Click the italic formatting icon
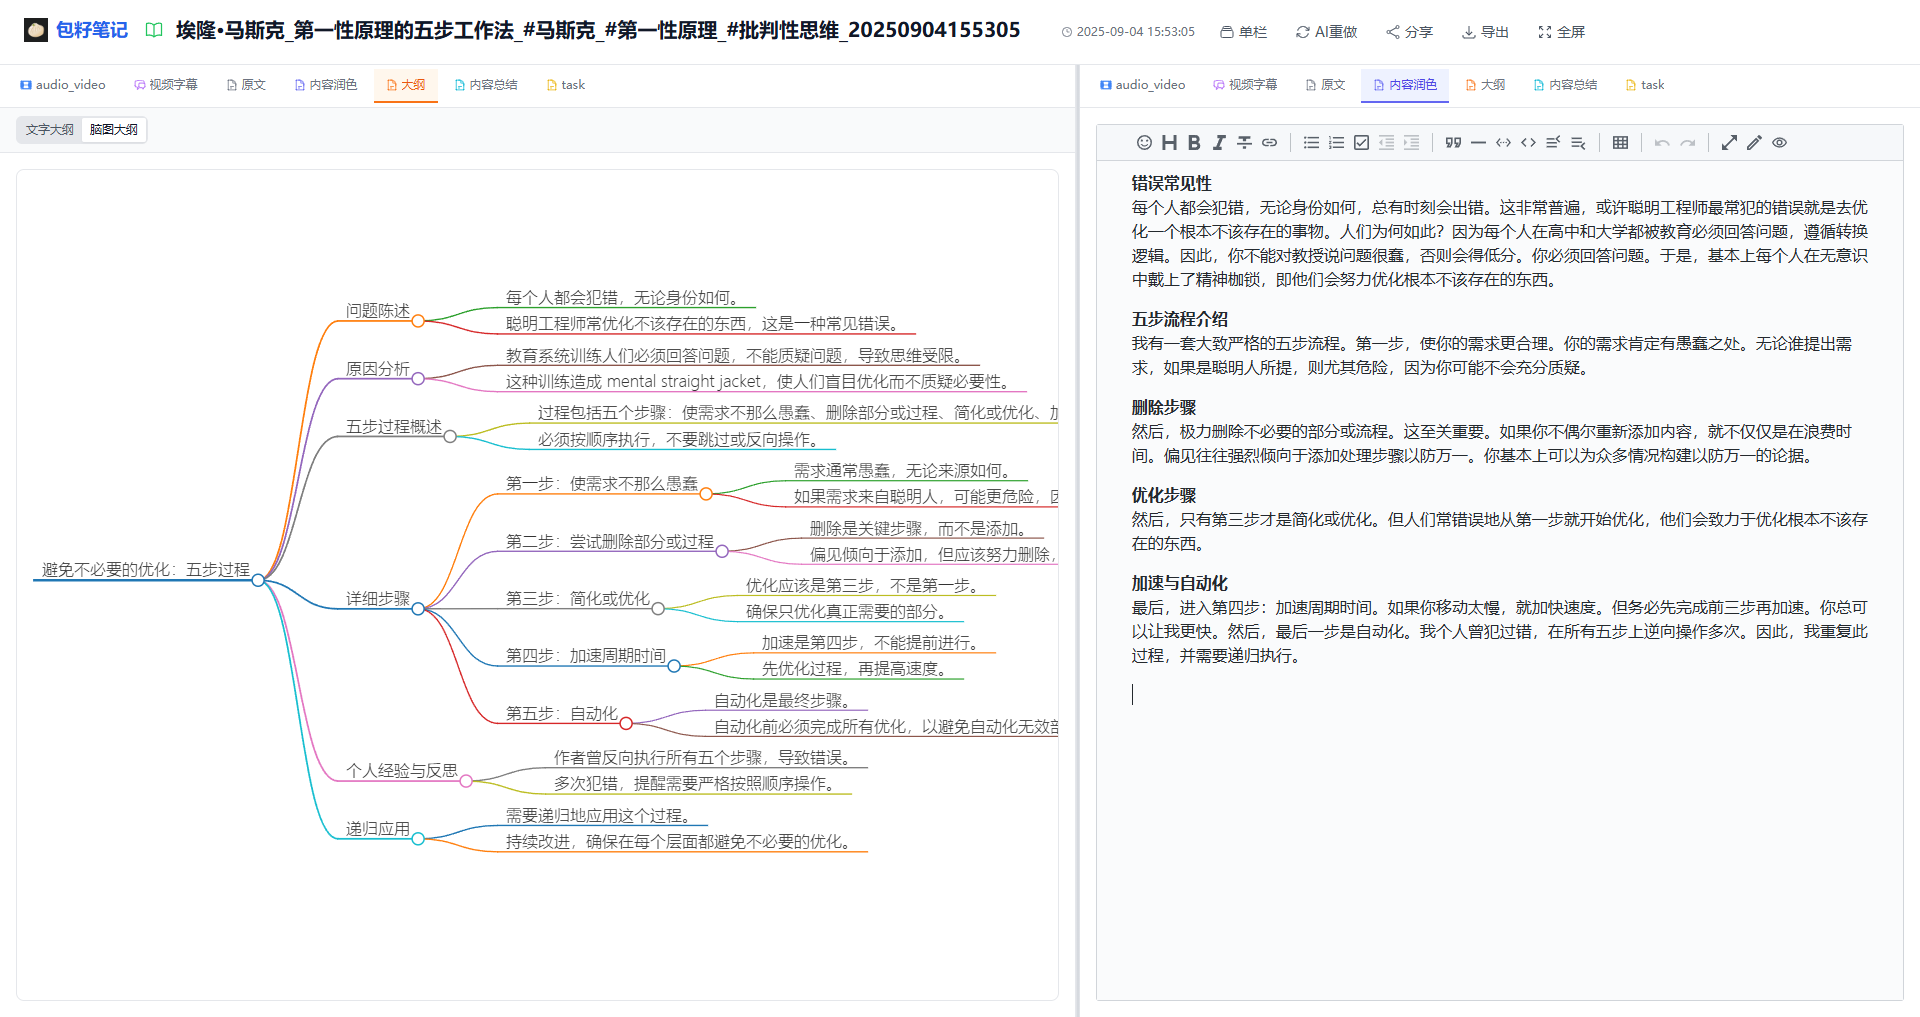The image size is (1920, 1017). pos(1219,143)
